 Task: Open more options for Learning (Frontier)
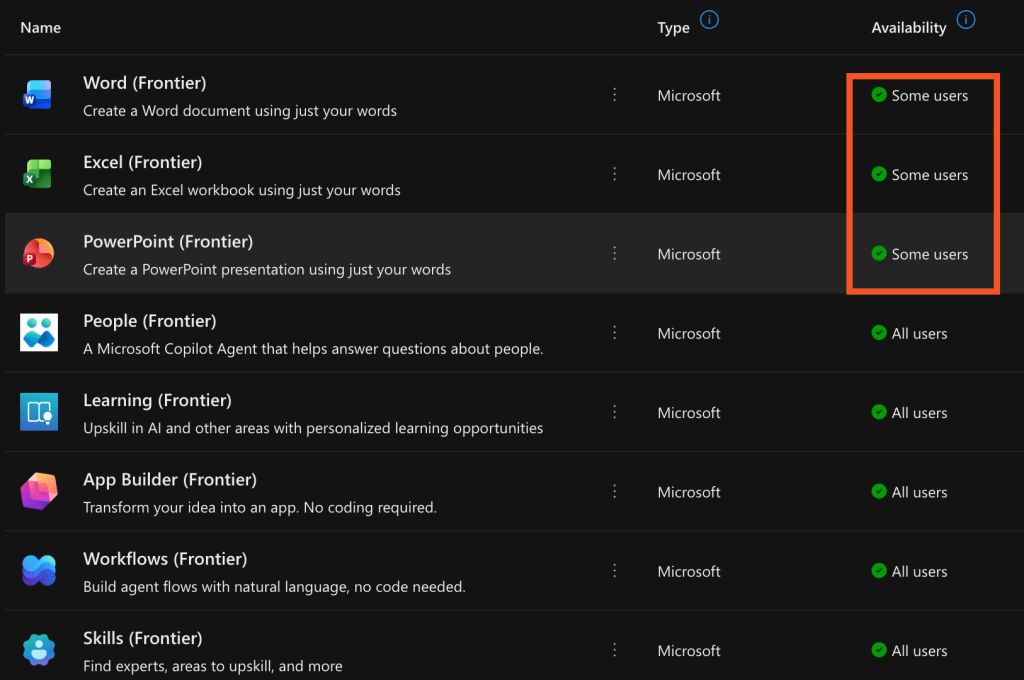click(x=614, y=412)
